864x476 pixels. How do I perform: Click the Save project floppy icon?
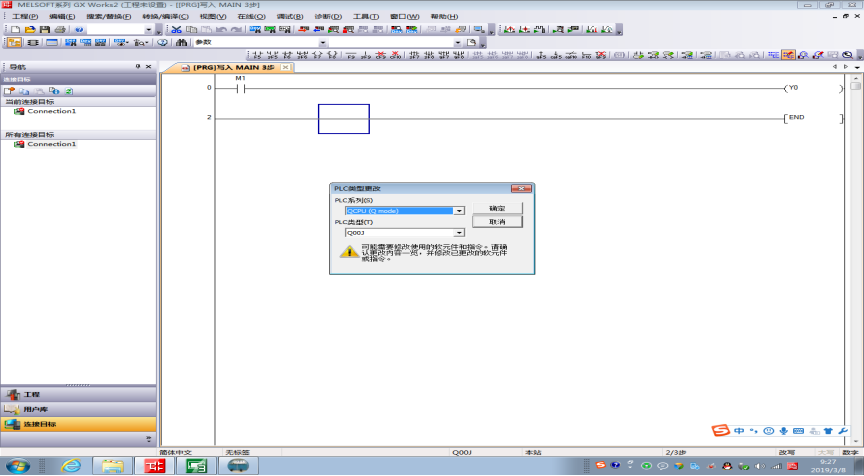[x=45, y=30]
